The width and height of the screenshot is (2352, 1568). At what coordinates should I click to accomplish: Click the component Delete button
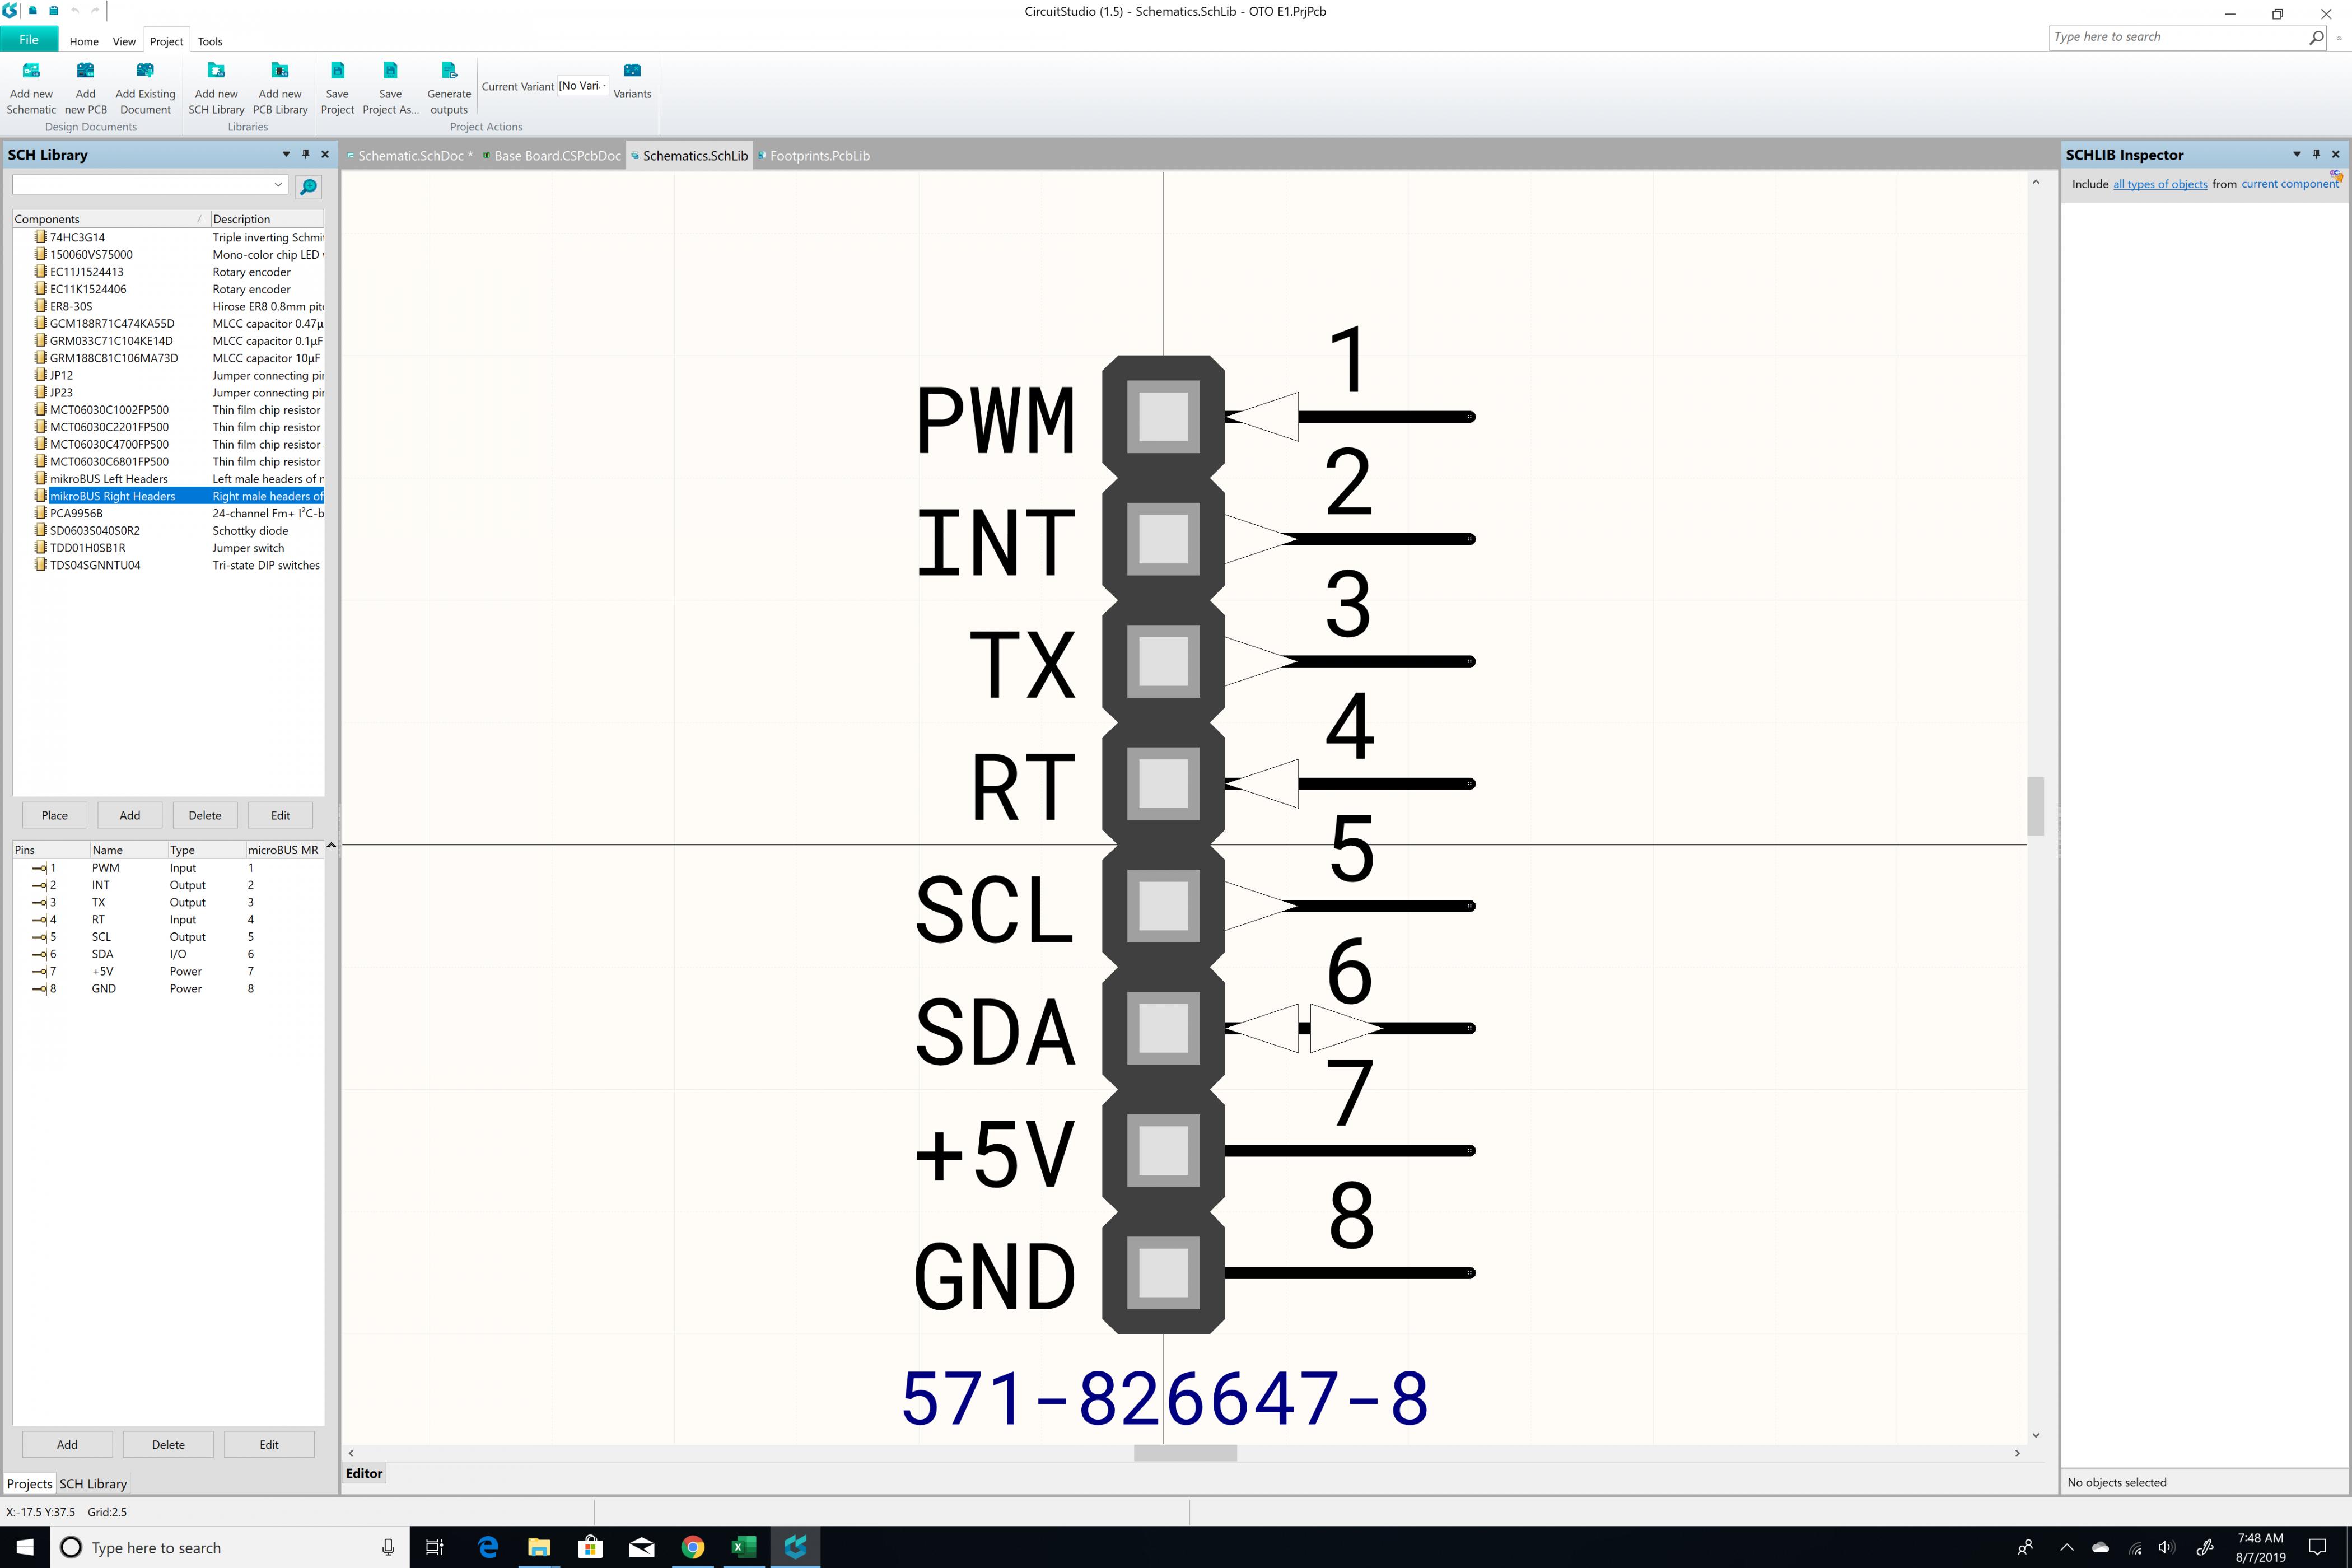(x=205, y=815)
